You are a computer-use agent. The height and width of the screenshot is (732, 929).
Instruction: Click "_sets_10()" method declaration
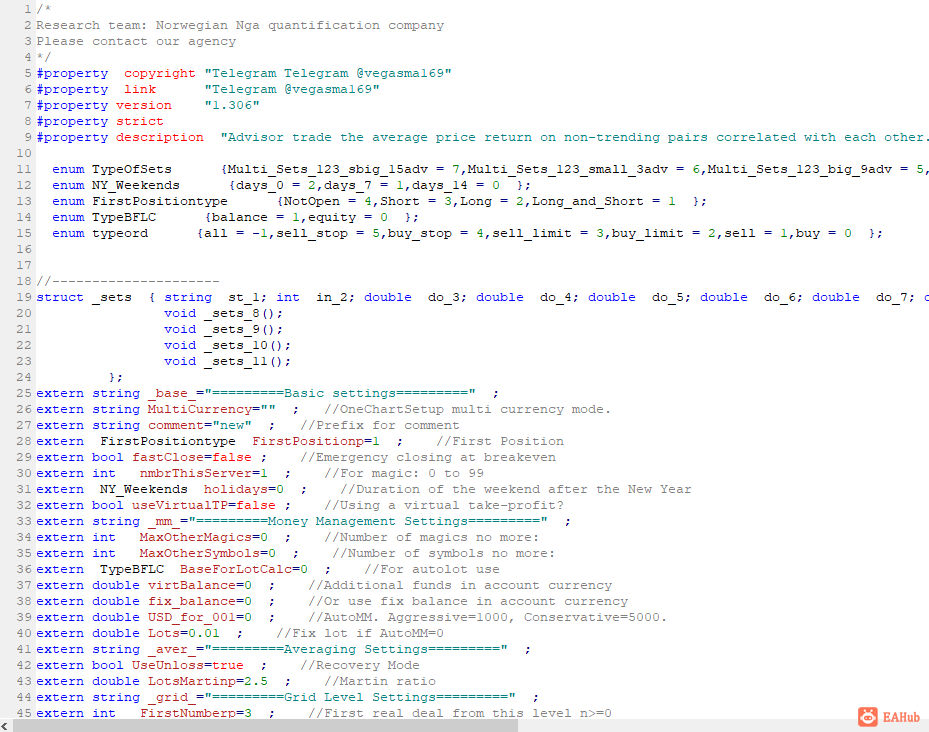tap(248, 345)
